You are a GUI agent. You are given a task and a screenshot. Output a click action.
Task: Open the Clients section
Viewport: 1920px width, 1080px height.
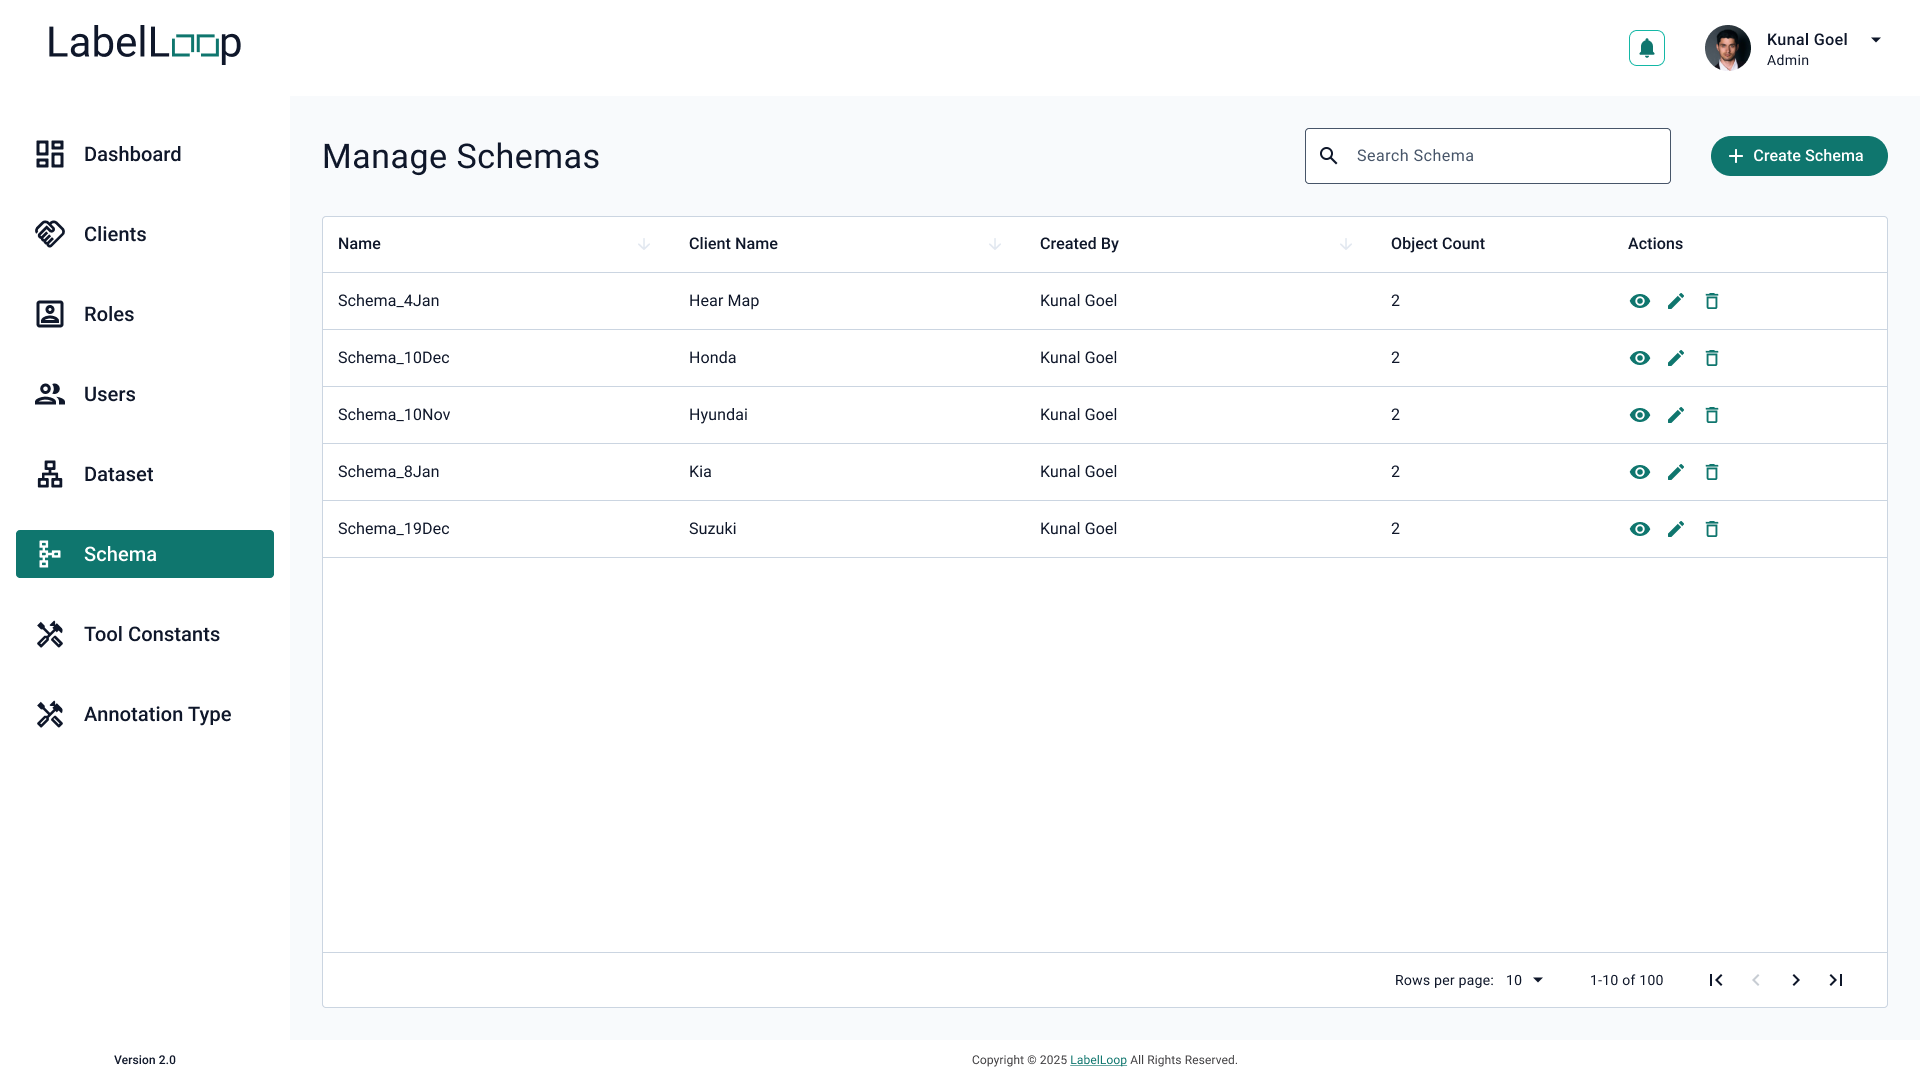pyautogui.click(x=145, y=234)
